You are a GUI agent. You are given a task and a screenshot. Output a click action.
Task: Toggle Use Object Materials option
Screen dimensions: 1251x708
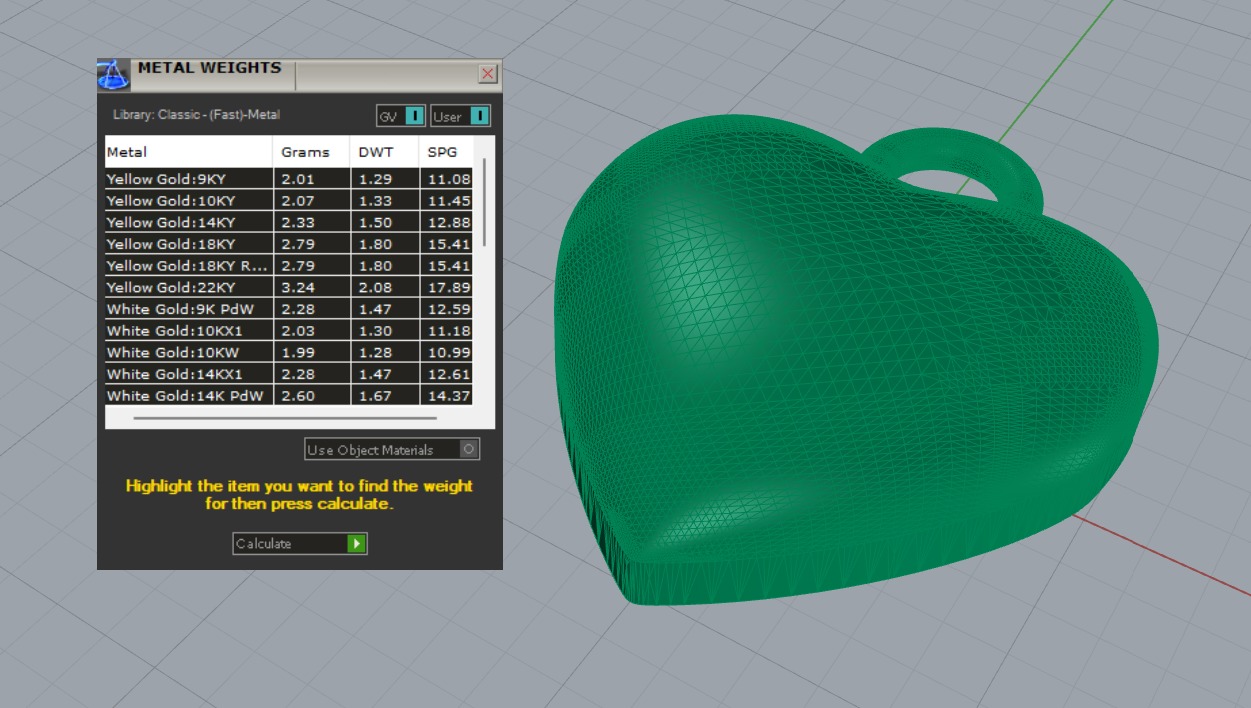coord(392,449)
